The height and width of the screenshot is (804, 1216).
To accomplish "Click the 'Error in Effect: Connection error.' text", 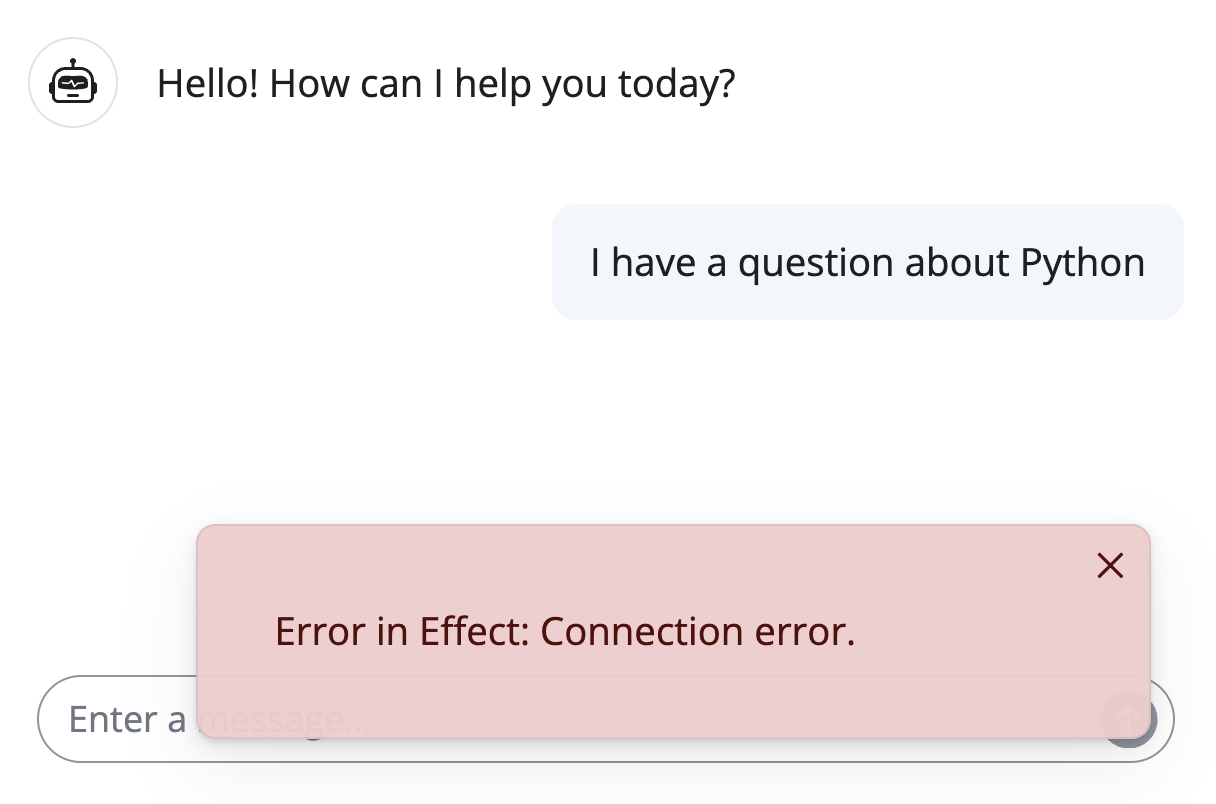I will [565, 631].
